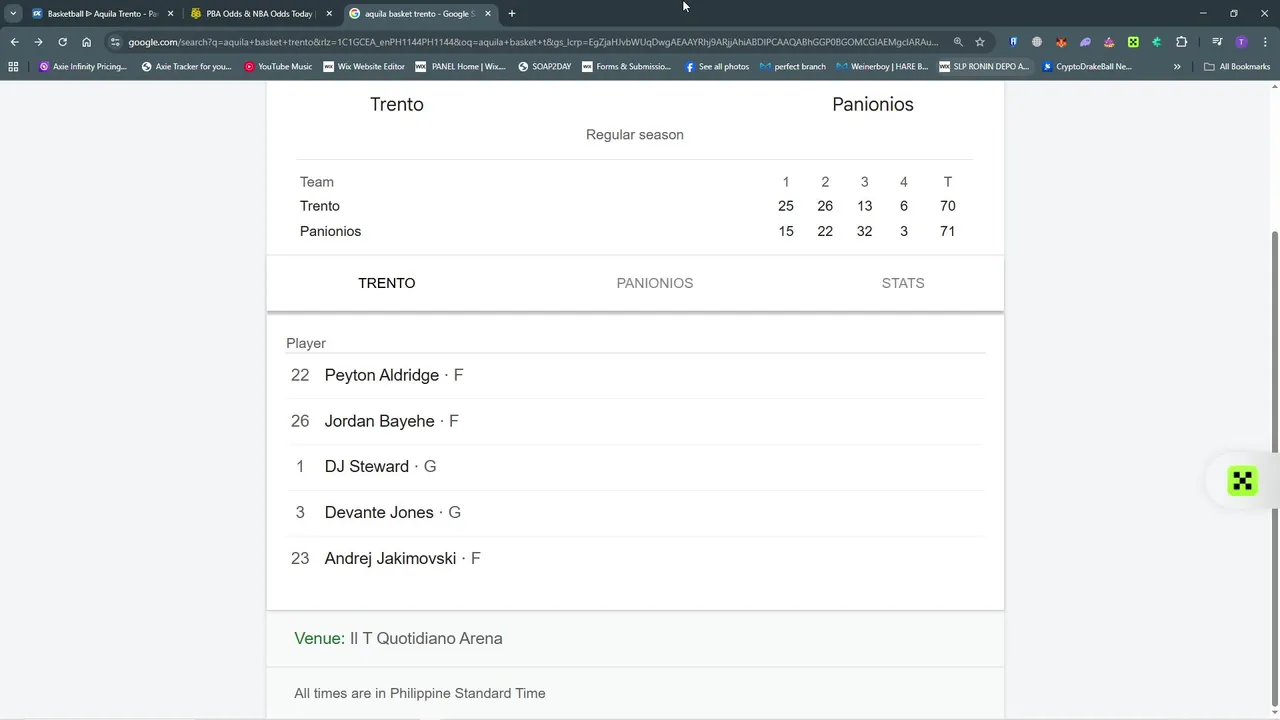Select player Andrej Jakimovski
The image size is (1280, 720).
pyautogui.click(x=390, y=558)
